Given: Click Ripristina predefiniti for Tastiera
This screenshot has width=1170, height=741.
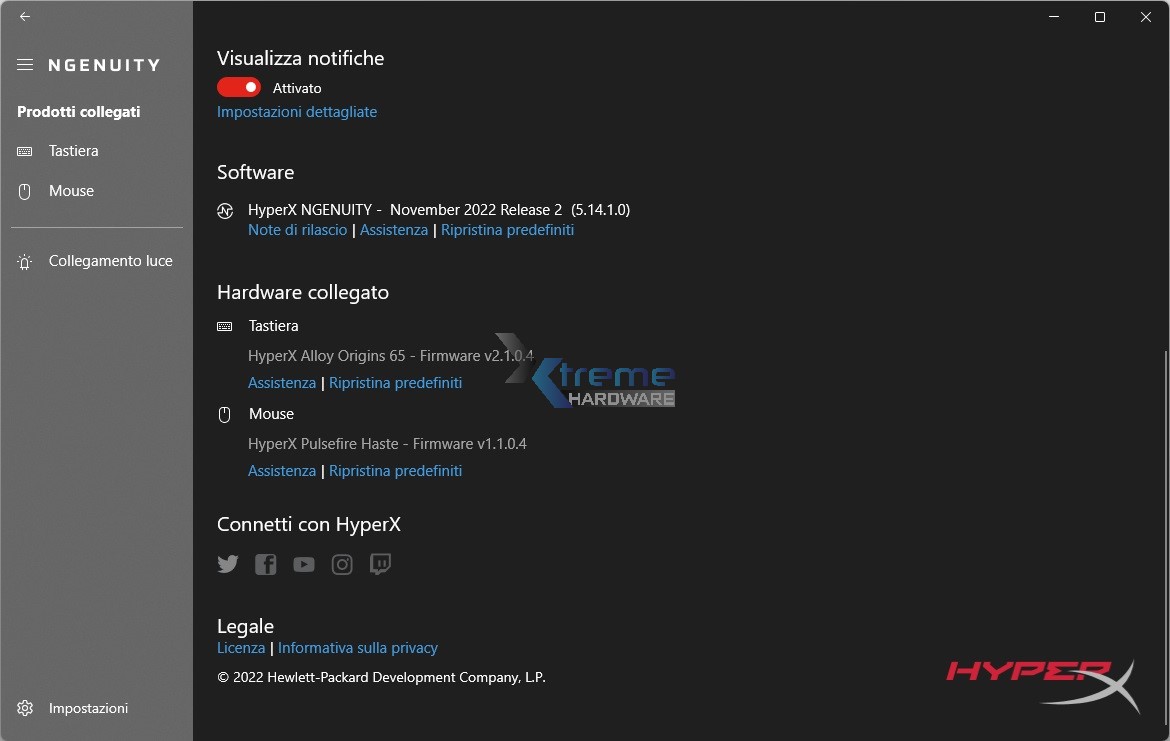Looking at the screenshot, I should point(395,383).
